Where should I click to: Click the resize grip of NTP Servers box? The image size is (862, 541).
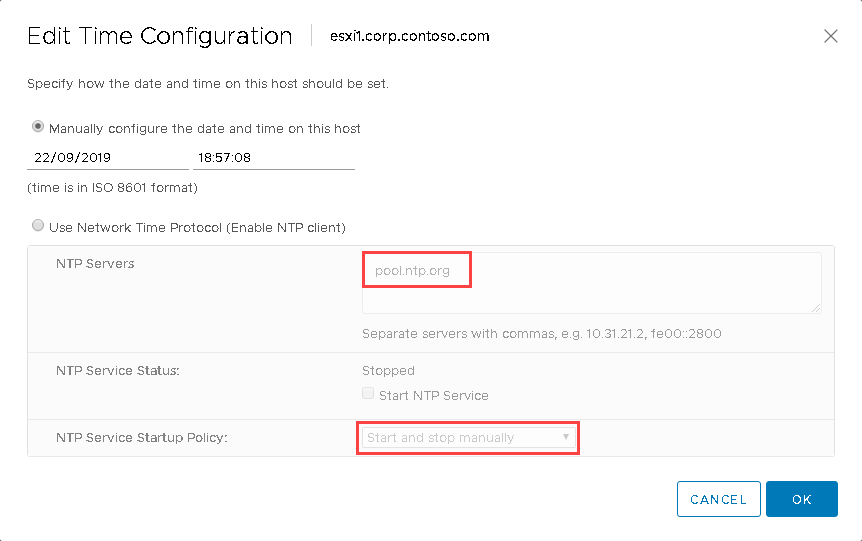tap(816, 308)
